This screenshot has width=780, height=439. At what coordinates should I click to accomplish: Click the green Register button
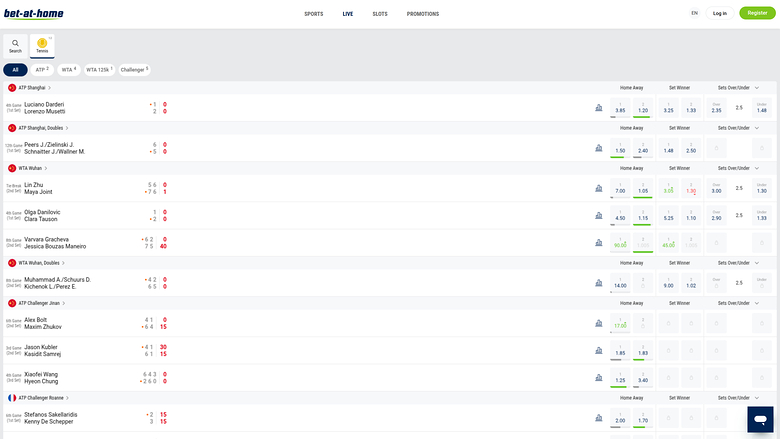point(757,13)
